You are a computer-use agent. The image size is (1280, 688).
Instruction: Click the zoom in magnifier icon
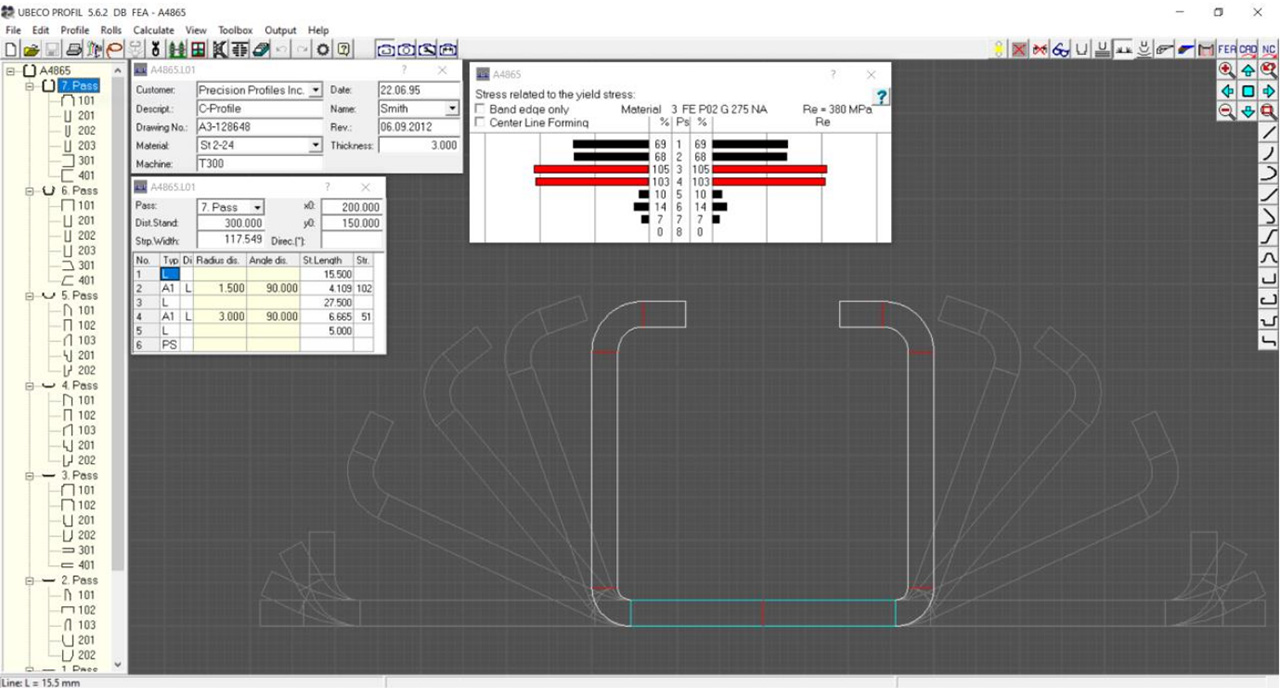pos(1227,70)
